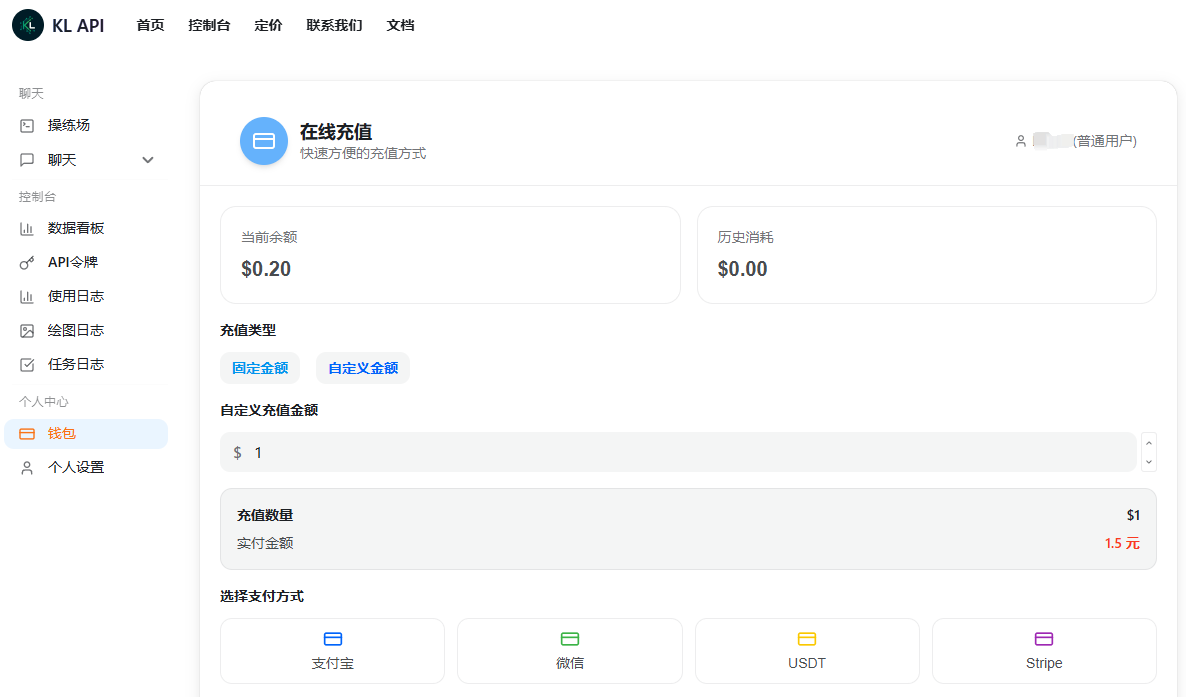Open the 文档 documentation link
Viewport: 1186px width, 697px height.
tap(400, 25)
